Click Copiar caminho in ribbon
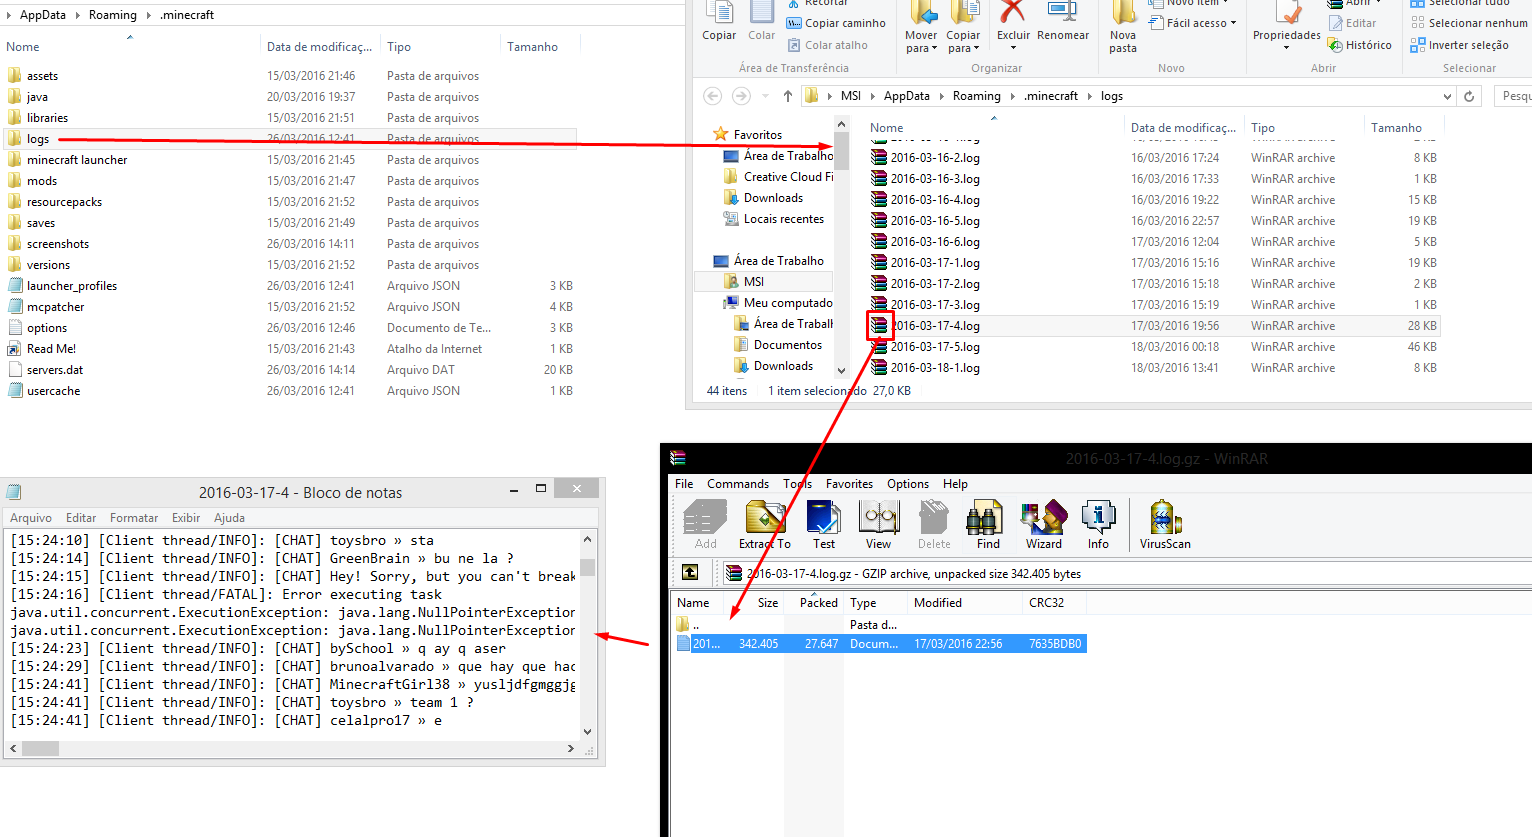The height and width of the screenshot is (837, 1532). 836,23
